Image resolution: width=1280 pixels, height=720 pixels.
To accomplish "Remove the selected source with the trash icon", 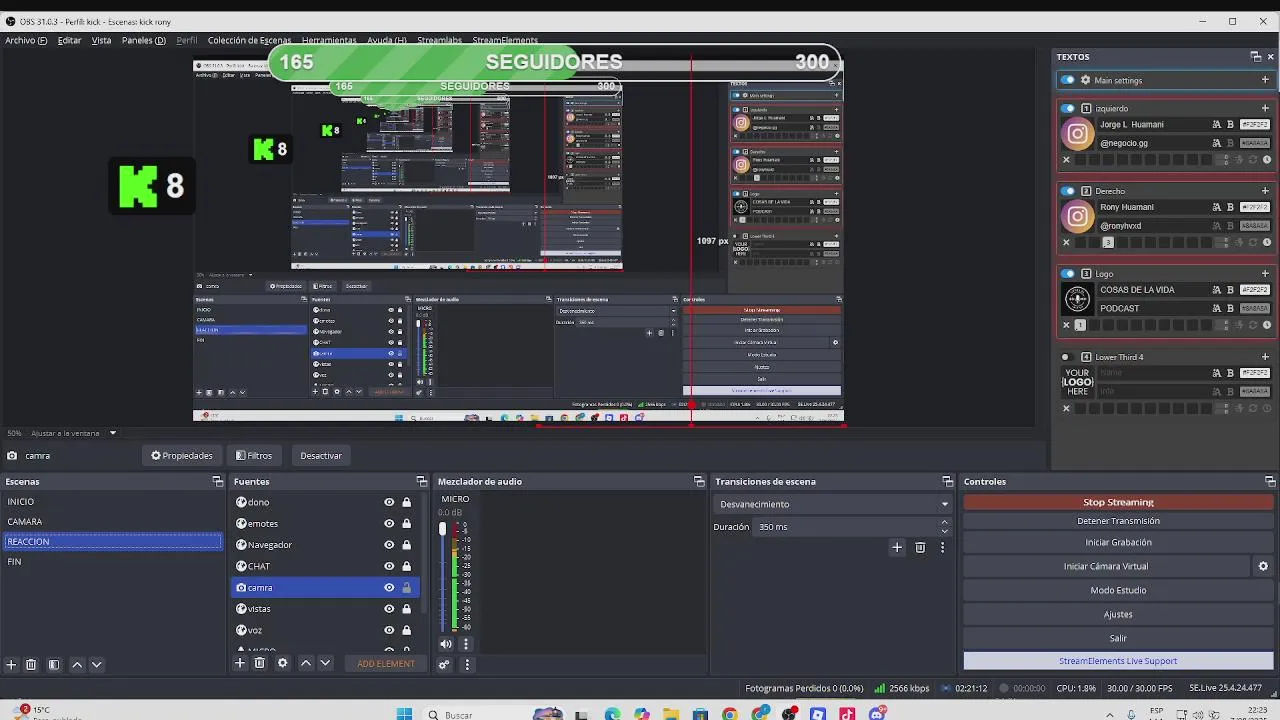I will click(260, 663).
